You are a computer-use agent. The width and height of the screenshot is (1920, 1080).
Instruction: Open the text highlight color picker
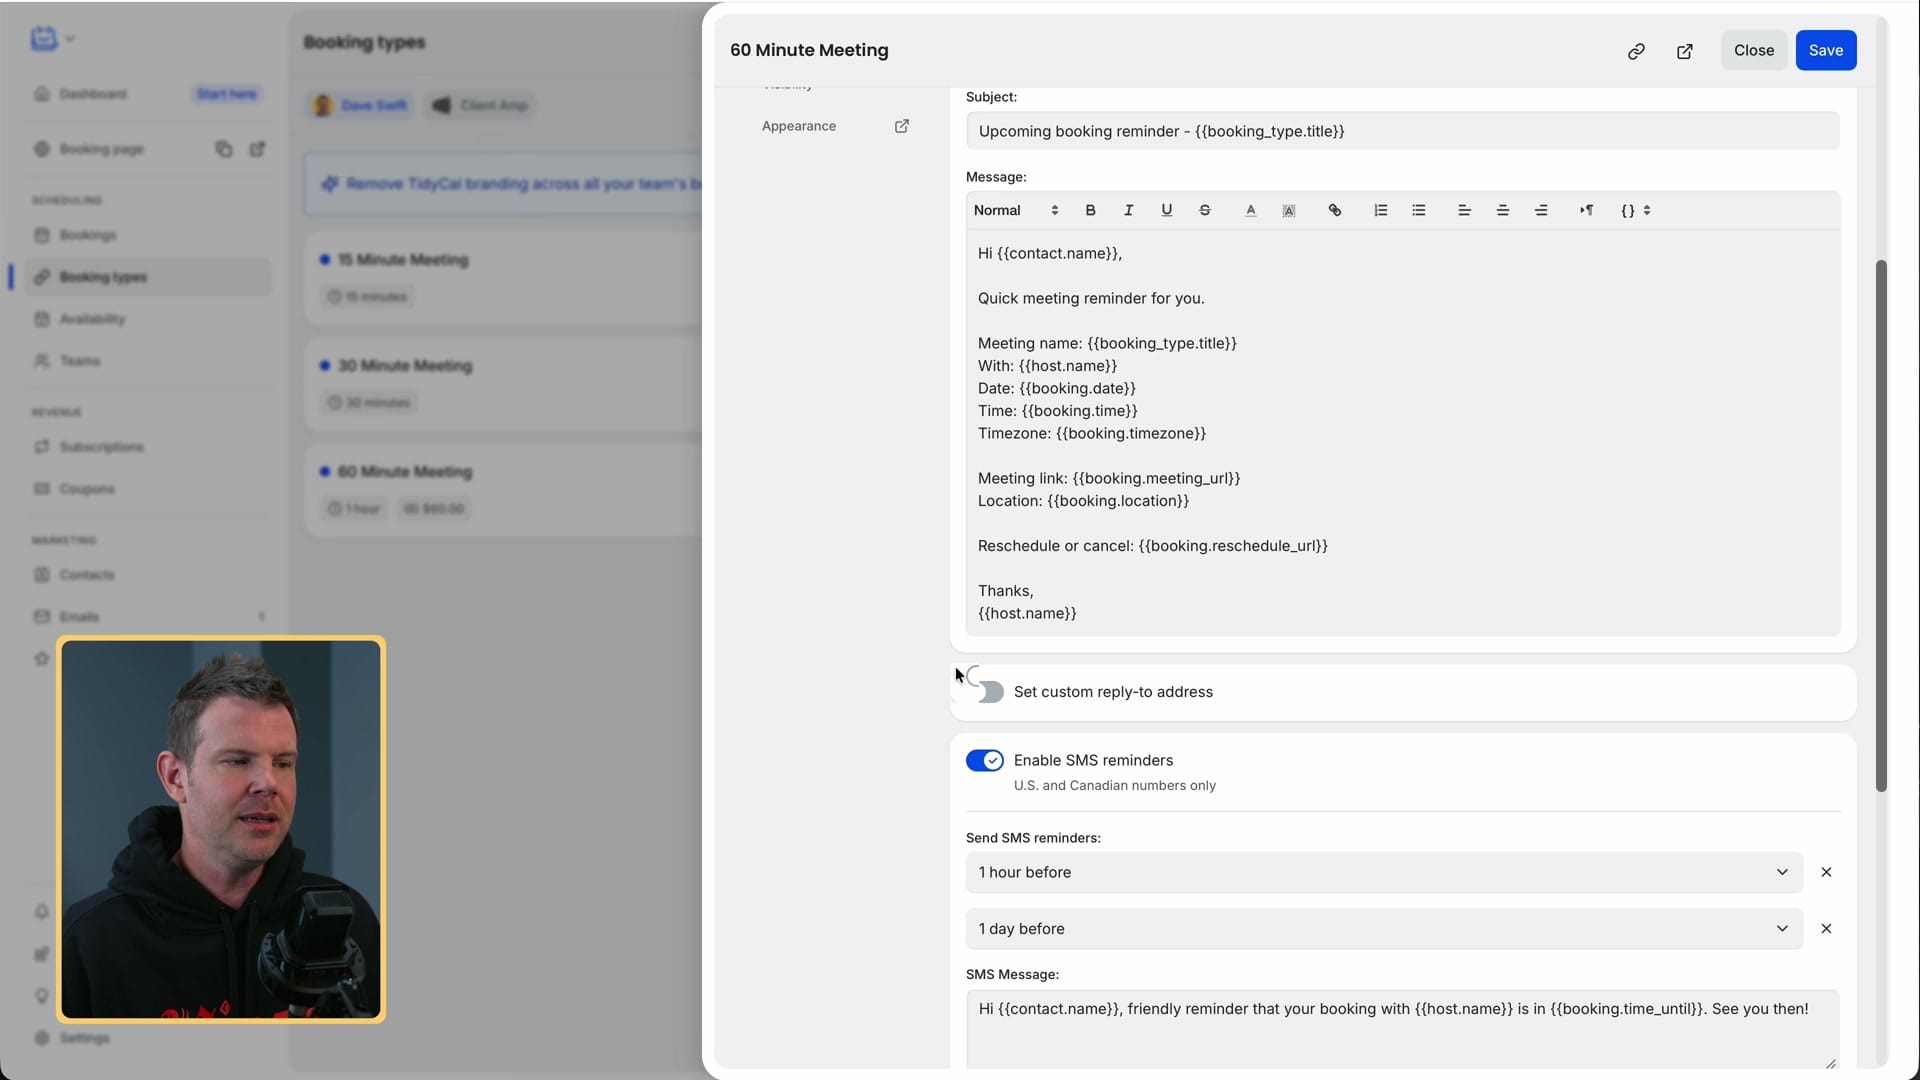[1289, 210]
